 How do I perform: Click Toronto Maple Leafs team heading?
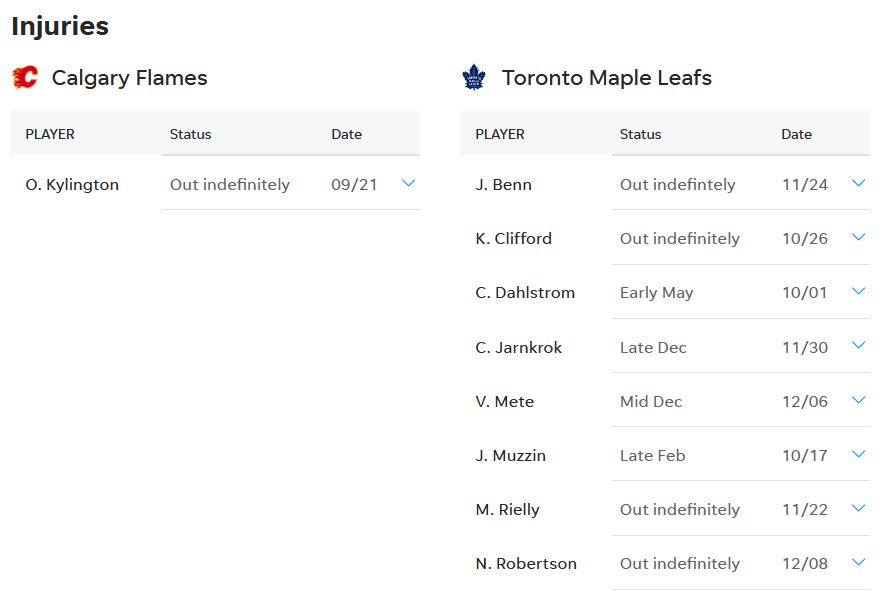coord(606,78)
